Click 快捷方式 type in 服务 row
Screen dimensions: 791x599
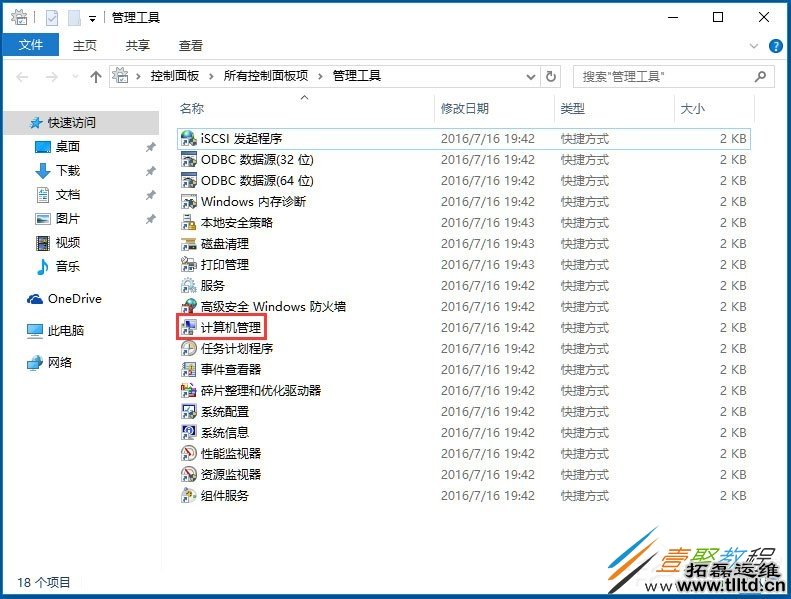(585, 286)
